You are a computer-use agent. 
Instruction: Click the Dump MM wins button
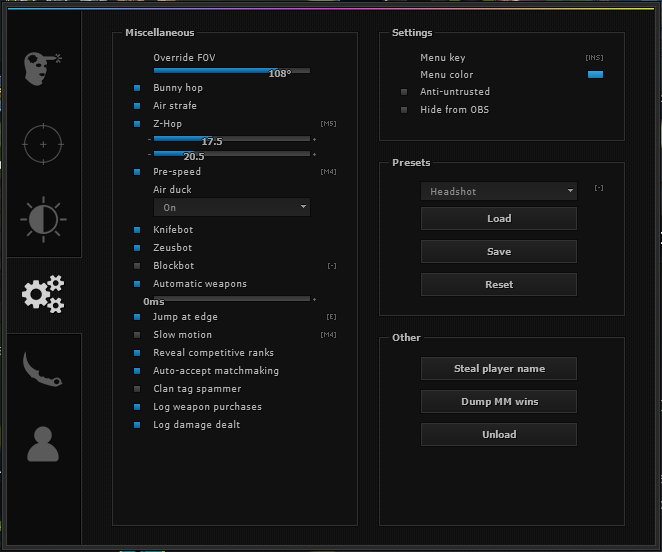498,402
